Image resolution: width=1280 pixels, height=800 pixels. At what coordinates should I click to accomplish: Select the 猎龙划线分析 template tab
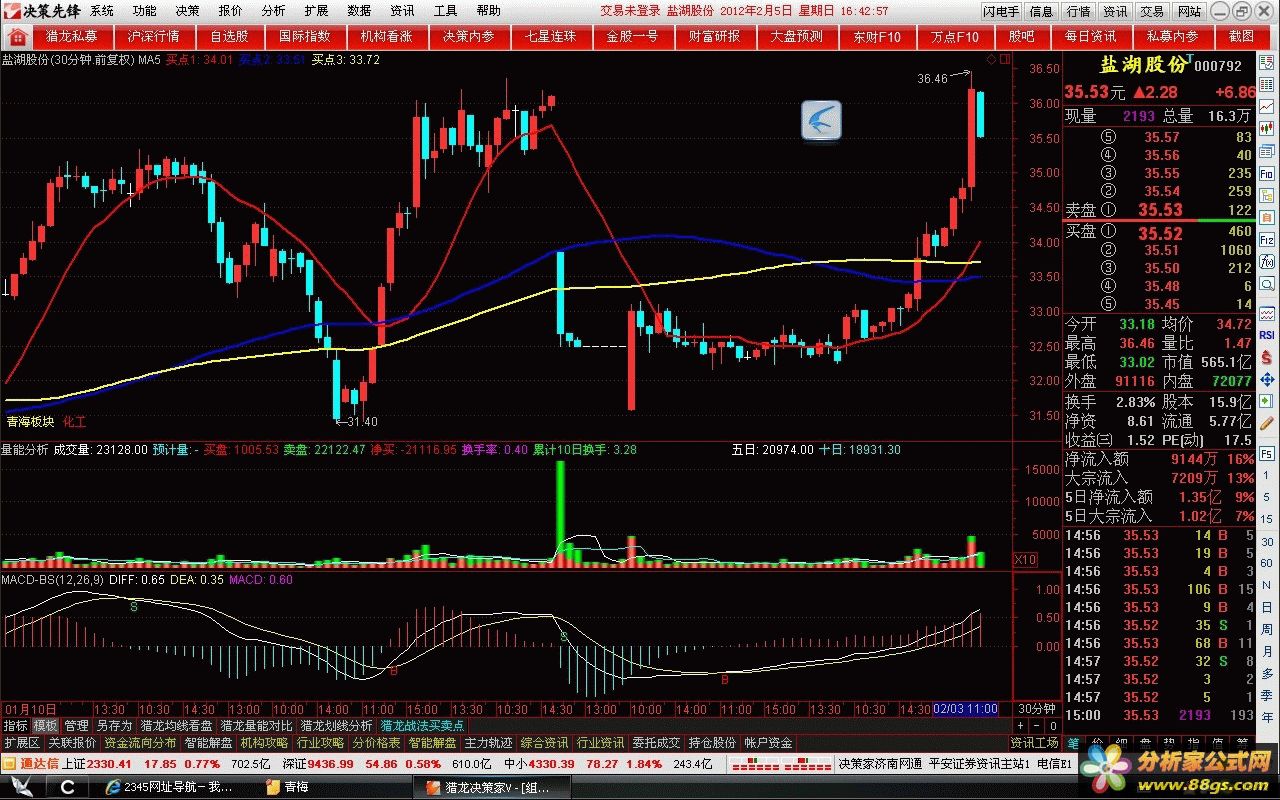(336, 725)
